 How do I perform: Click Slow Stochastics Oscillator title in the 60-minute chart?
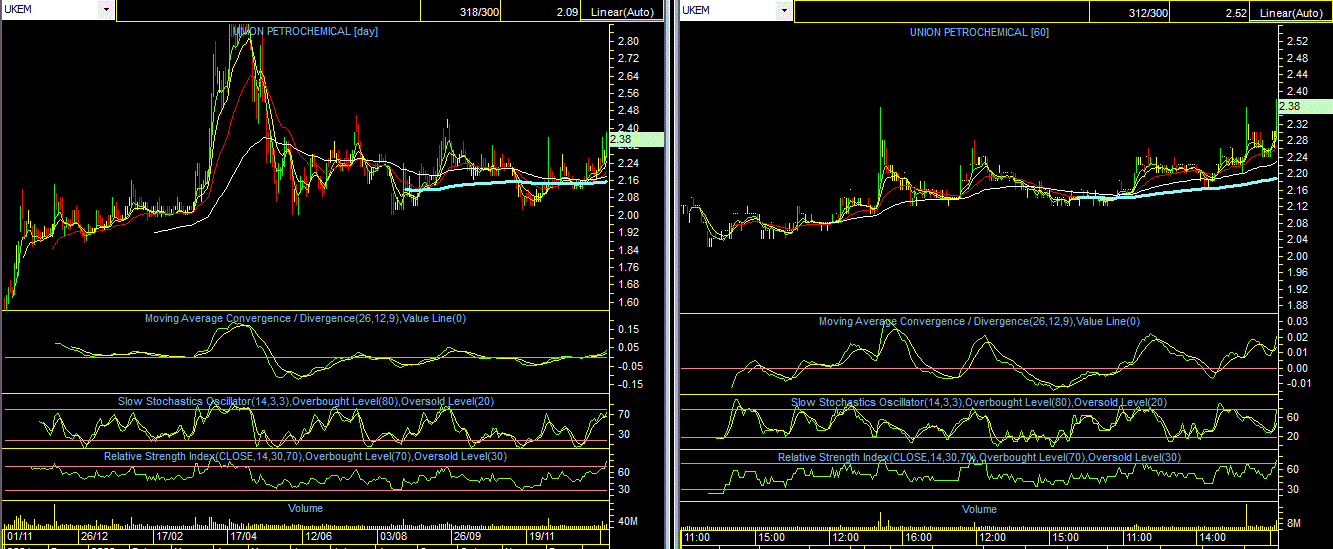979,402
